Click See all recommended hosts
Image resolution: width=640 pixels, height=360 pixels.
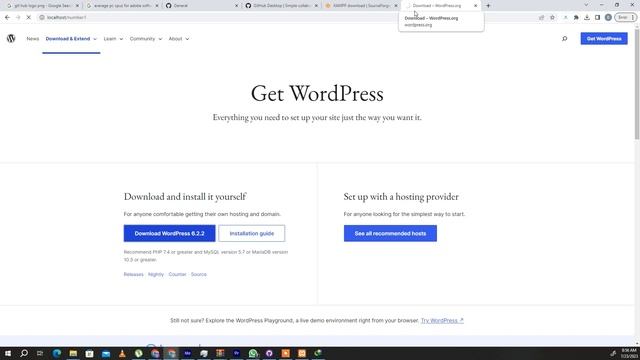(x=390, y=233)
